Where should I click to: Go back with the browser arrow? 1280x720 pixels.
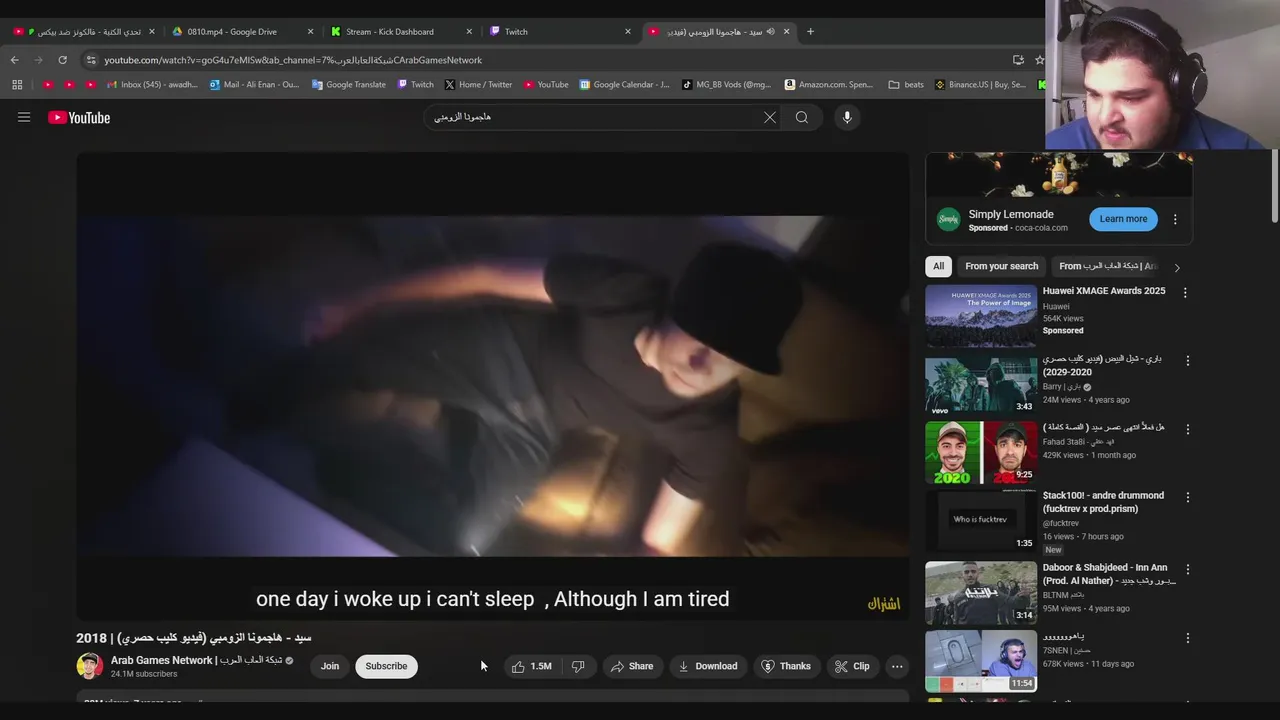point(15,60)
